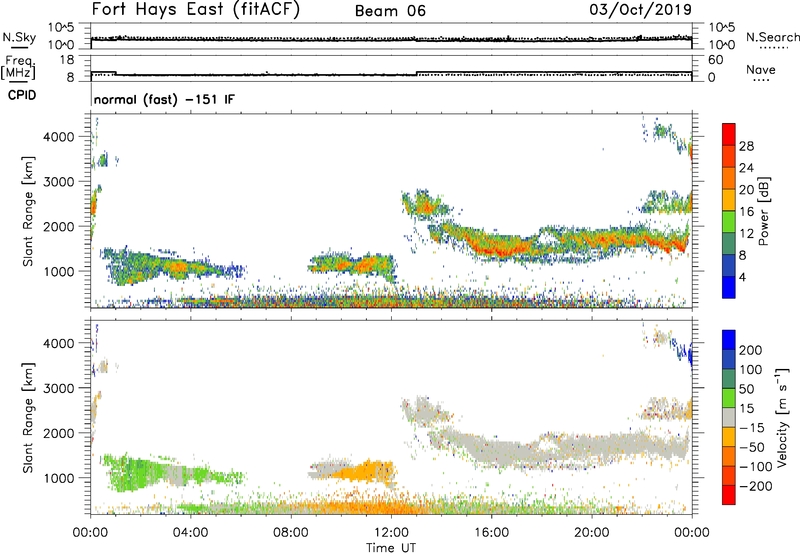Click the 'Time UT' axis label
The height and width of the screenshot is (554, 800).
[391, 548]
